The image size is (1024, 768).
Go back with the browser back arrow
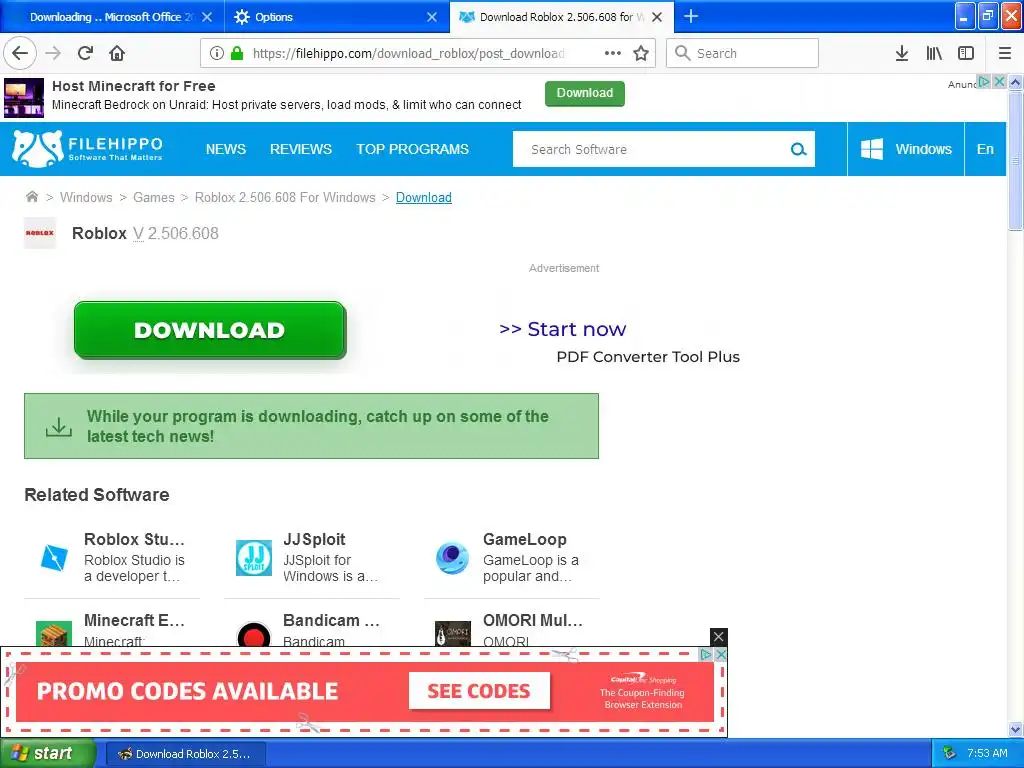(x=20, y=53)
